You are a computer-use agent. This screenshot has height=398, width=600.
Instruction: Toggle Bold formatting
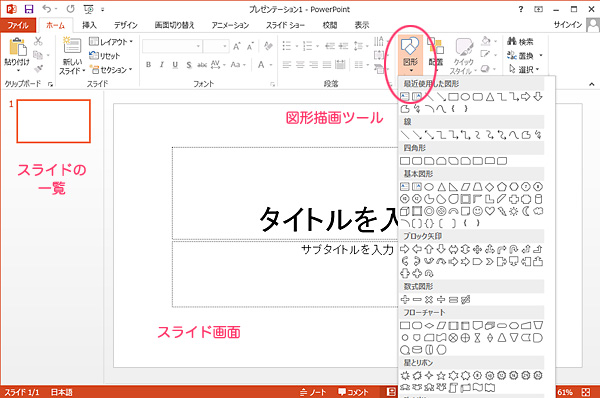tap(148, 65)
